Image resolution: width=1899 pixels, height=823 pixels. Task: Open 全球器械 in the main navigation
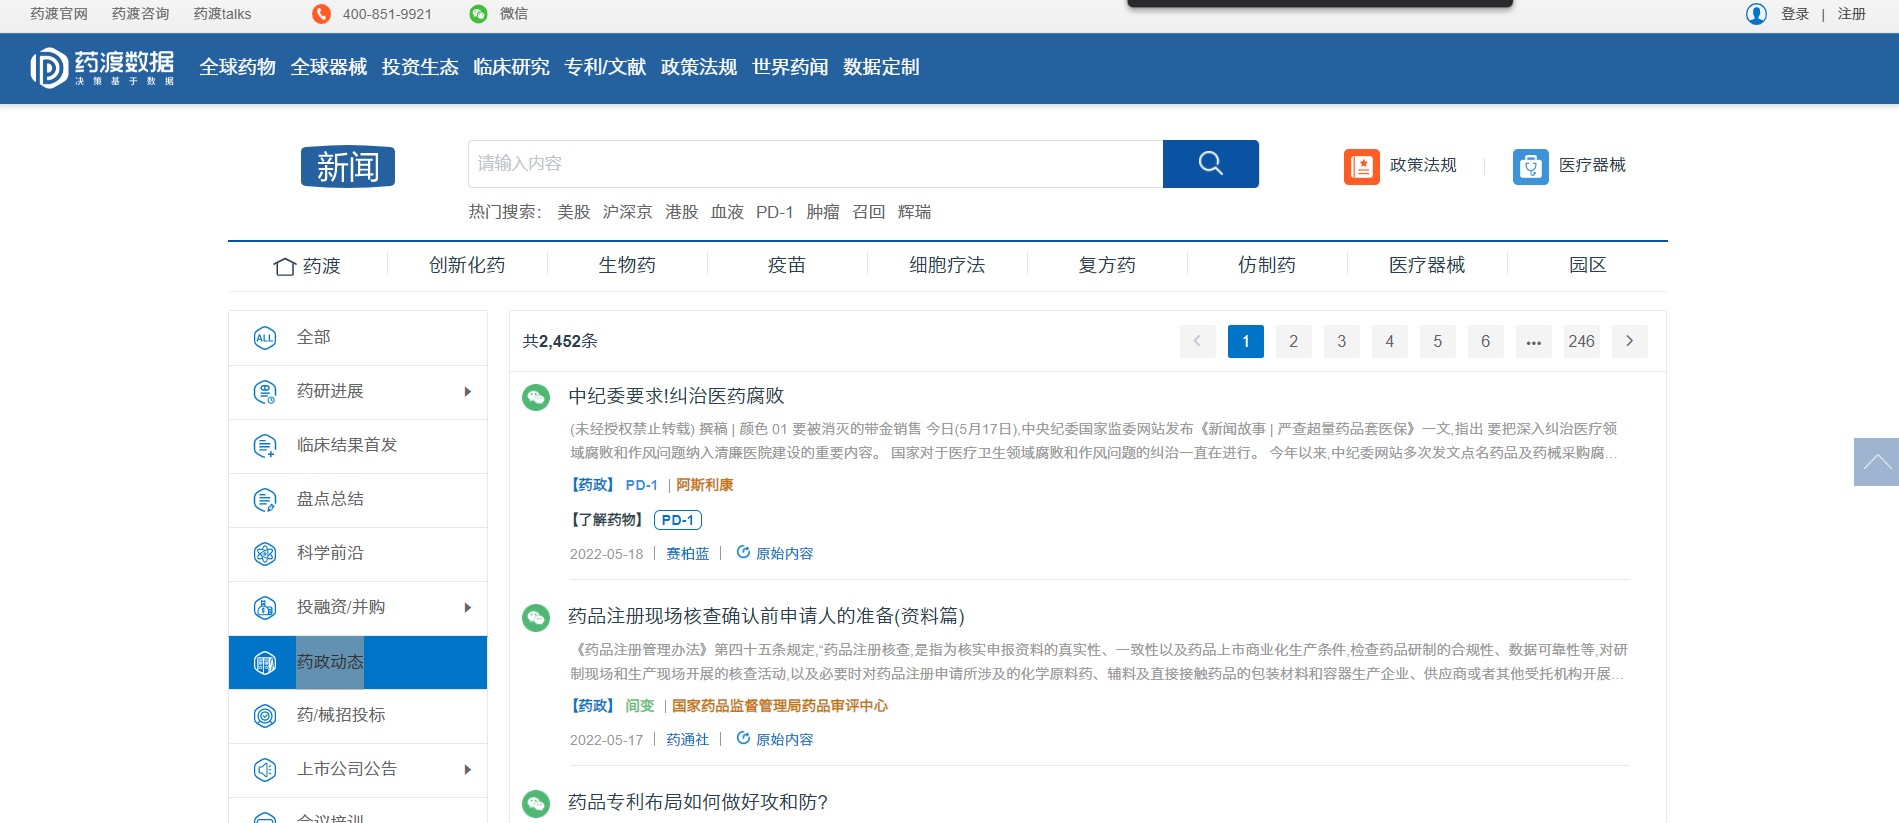[328, 67]
